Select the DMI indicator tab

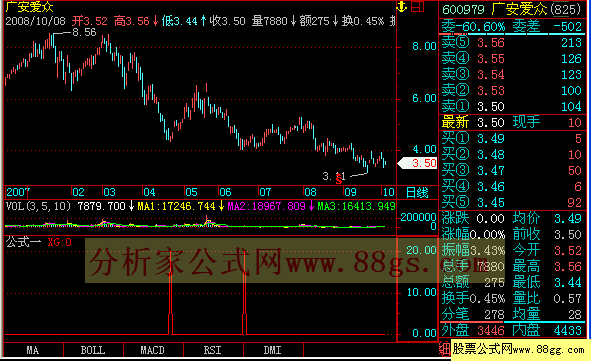tap(273, 350)
